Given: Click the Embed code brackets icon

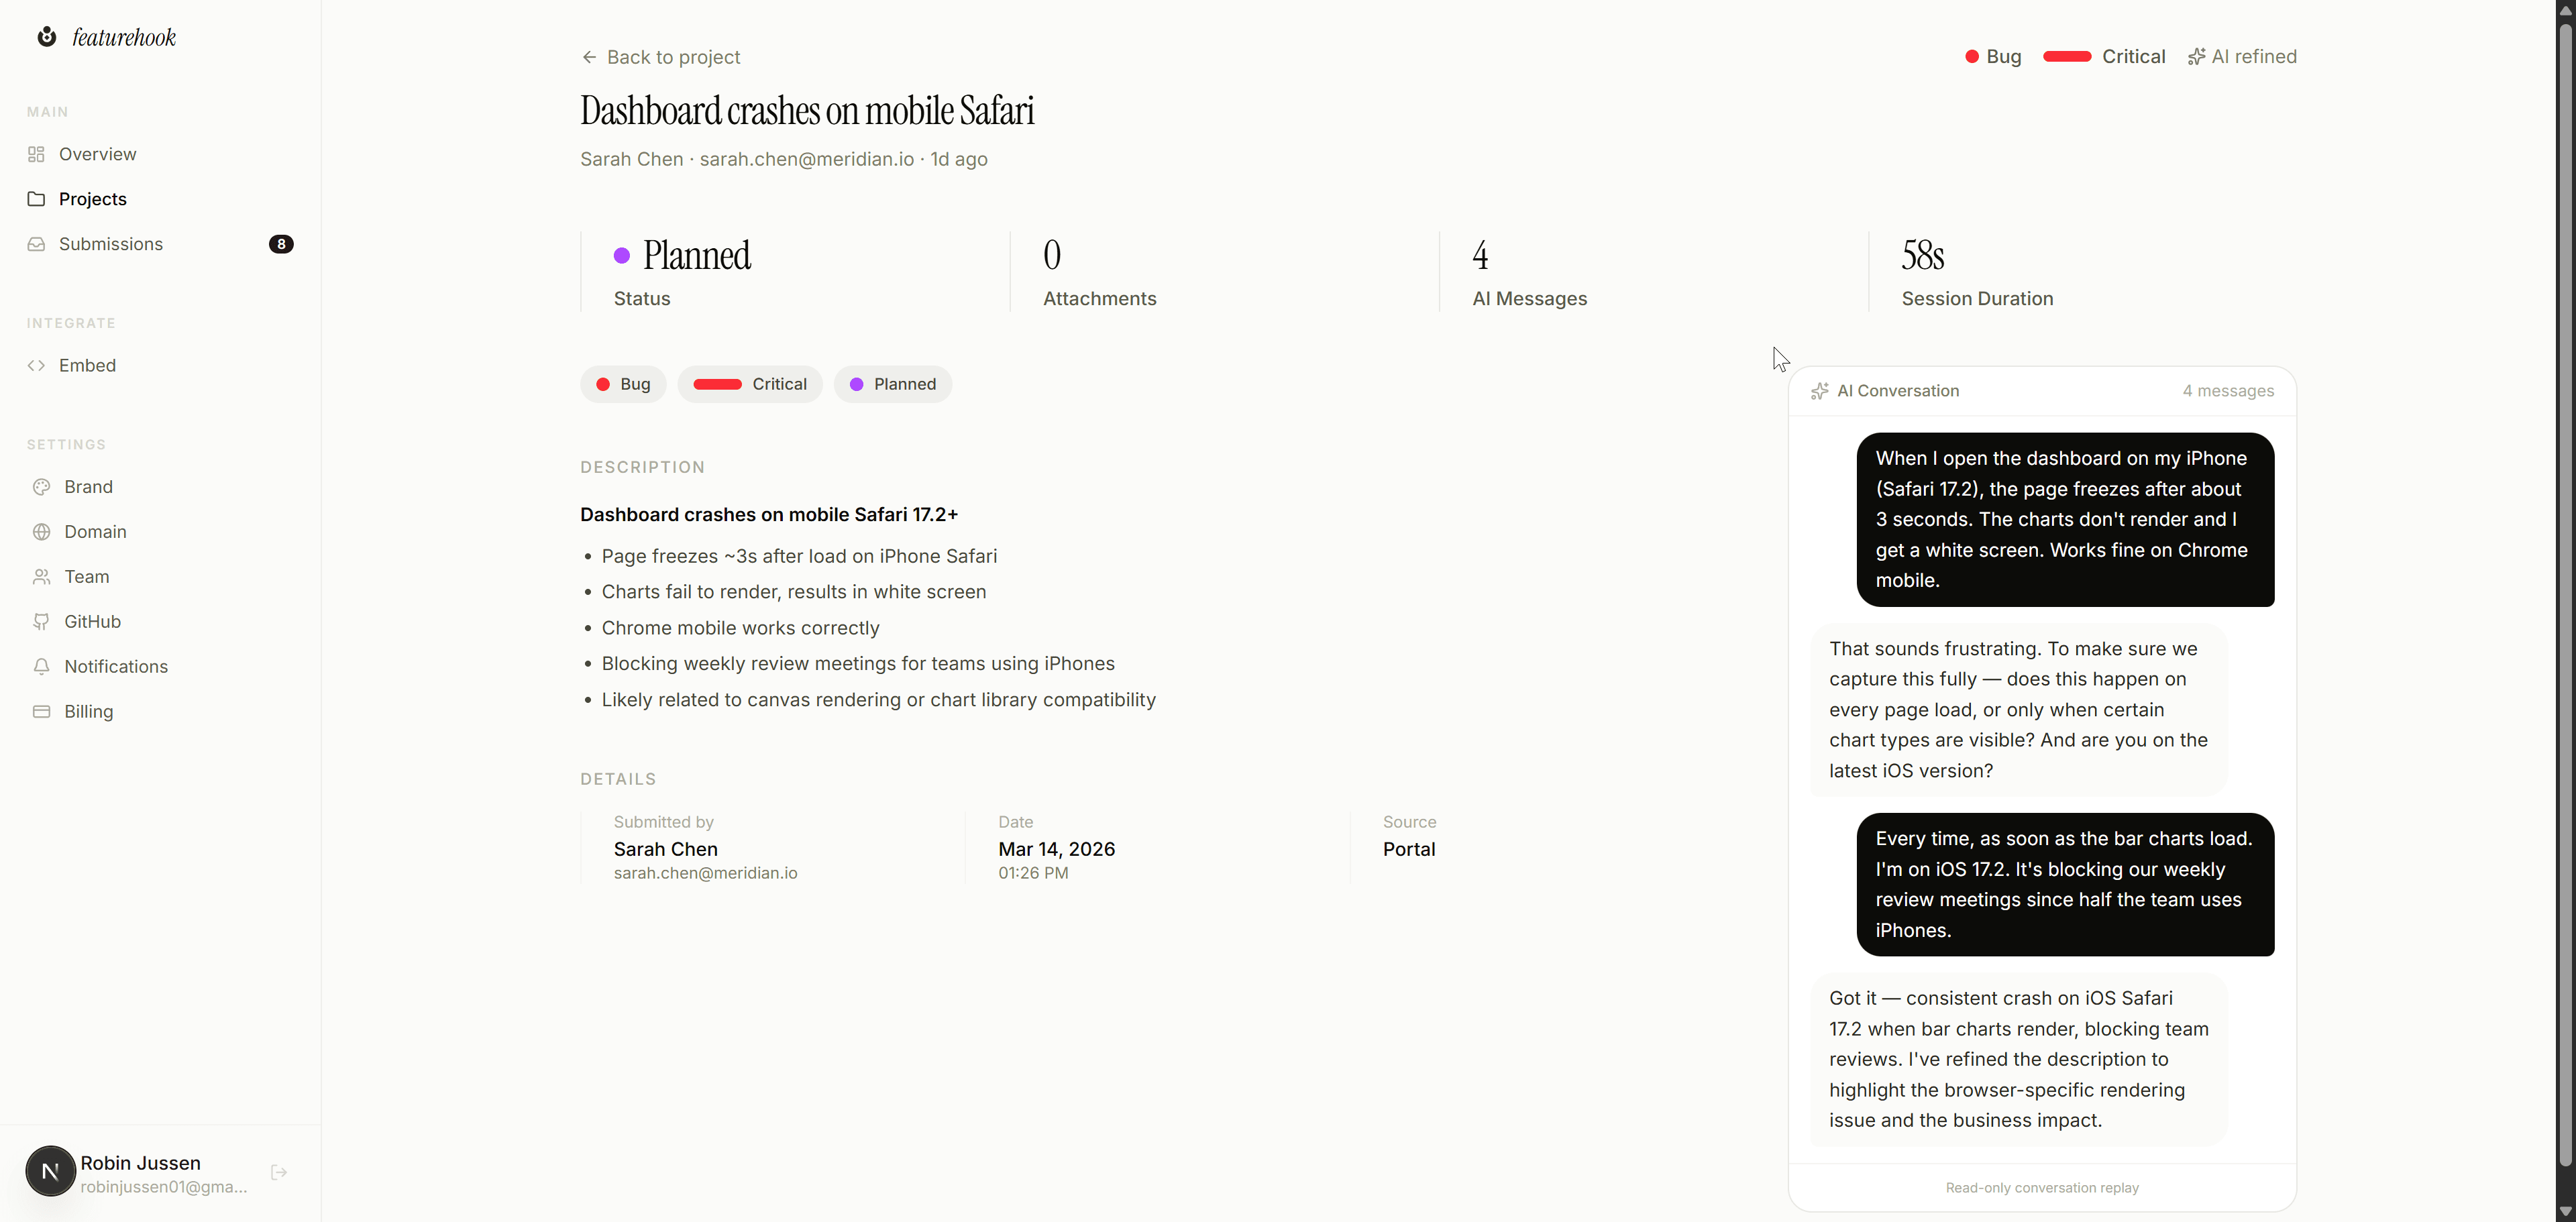Looking at the screenshot, I should (37, 365).
